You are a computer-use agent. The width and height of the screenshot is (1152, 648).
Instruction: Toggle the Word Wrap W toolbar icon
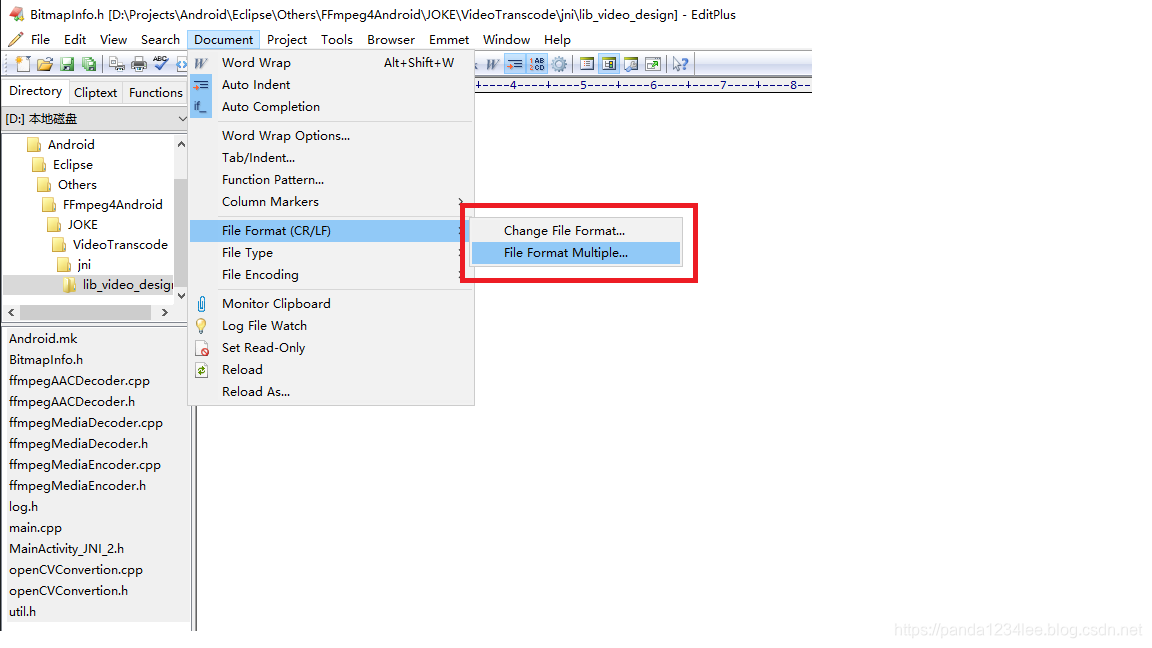point(492,64)
